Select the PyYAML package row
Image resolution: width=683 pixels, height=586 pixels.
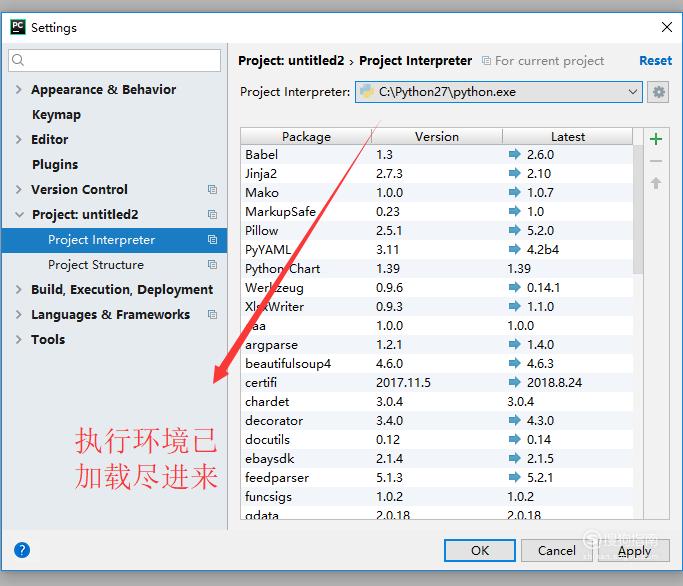(x=437, y=249)
